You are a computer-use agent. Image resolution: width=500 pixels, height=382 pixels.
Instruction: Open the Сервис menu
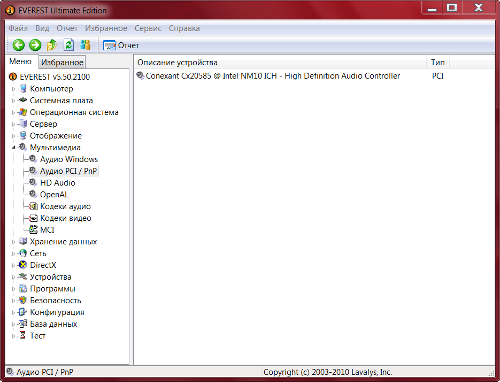click(148, 28)
